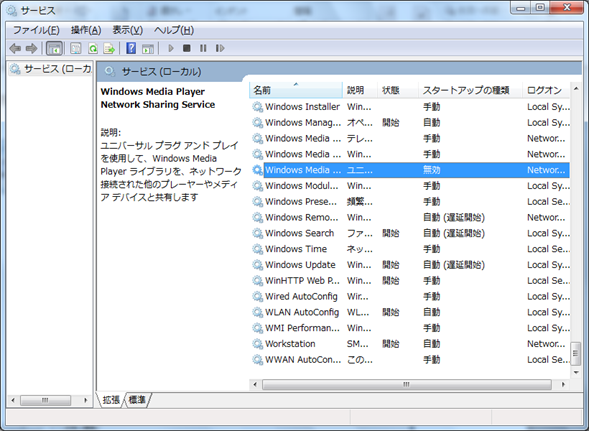Maximize the サービス window

[x=540, y=8]
